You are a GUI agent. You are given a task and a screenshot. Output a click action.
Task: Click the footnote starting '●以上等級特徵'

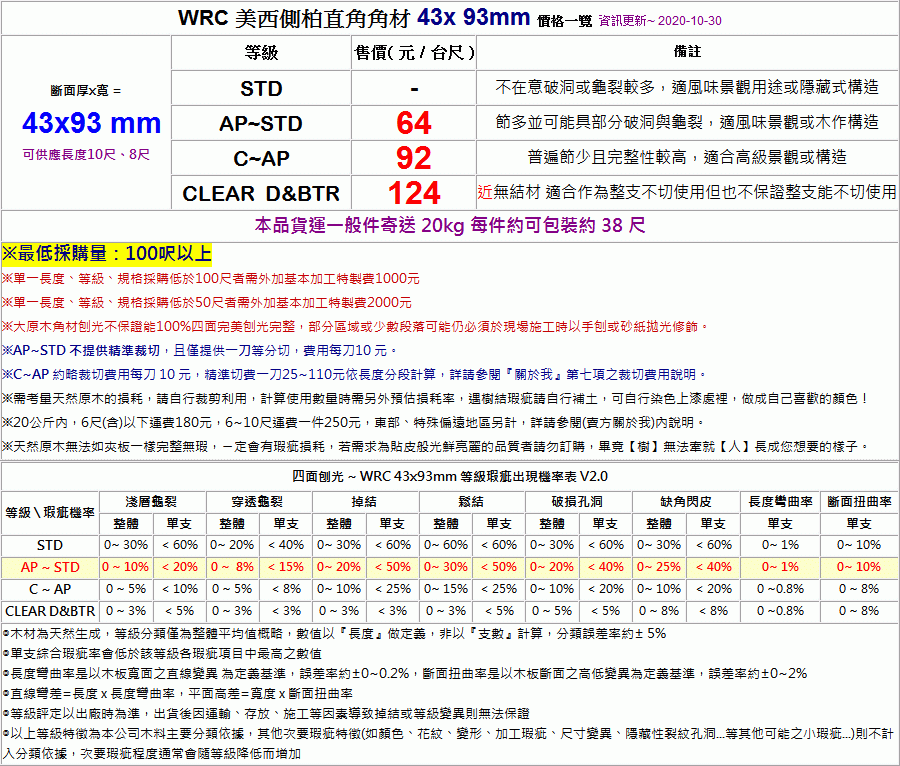coord(448,744)
